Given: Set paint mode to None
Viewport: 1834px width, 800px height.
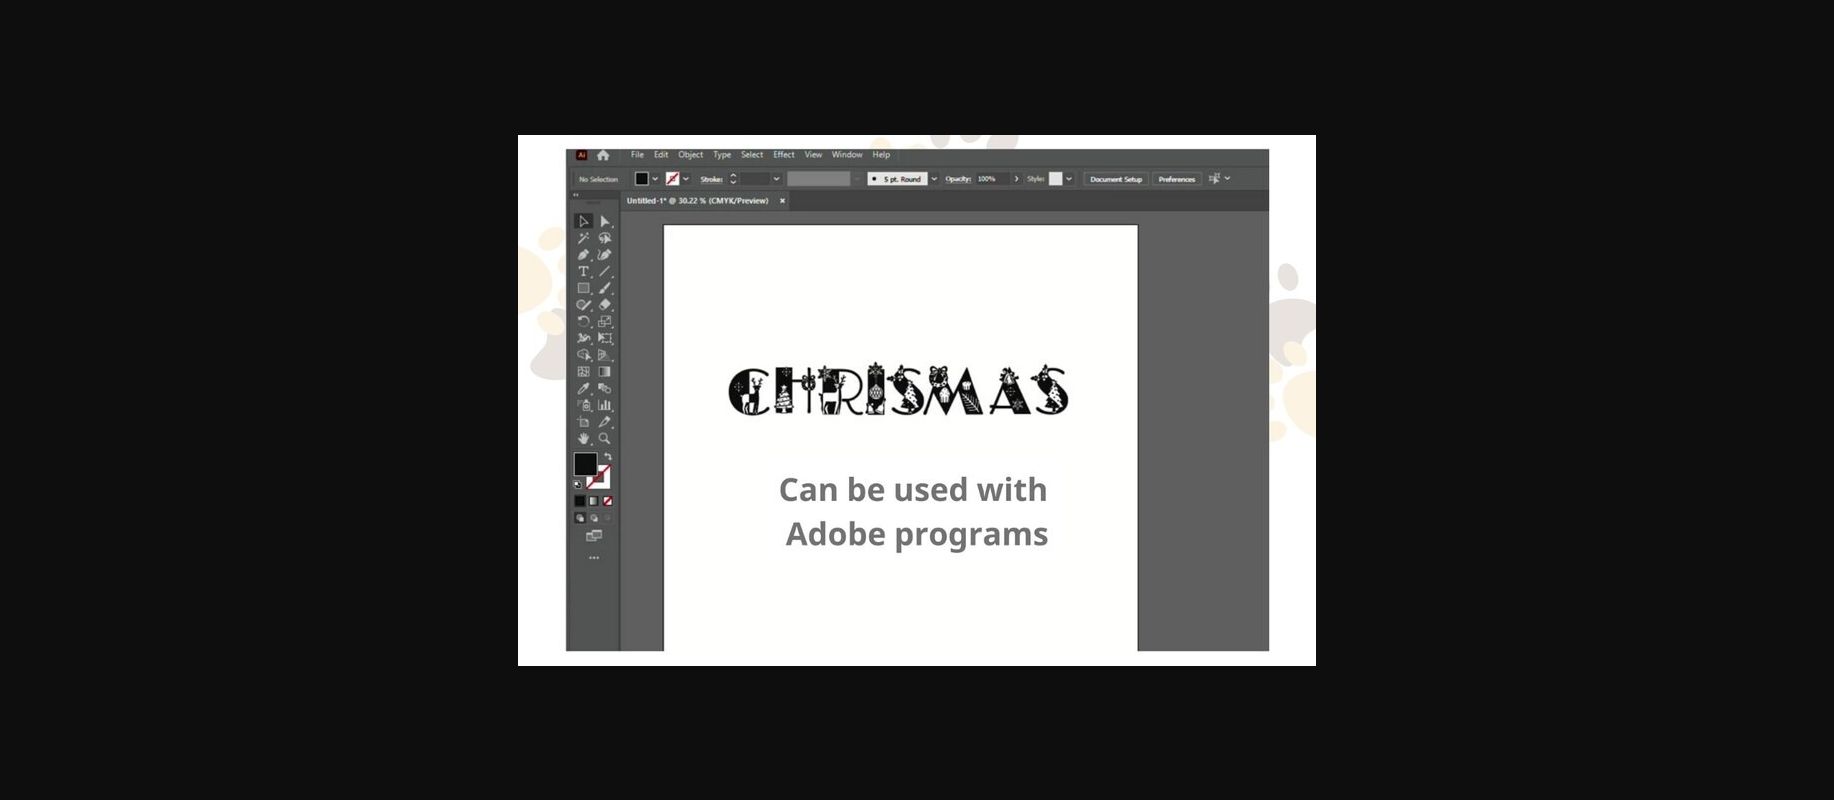Looking at the screenshot, I should pos(607,501).
